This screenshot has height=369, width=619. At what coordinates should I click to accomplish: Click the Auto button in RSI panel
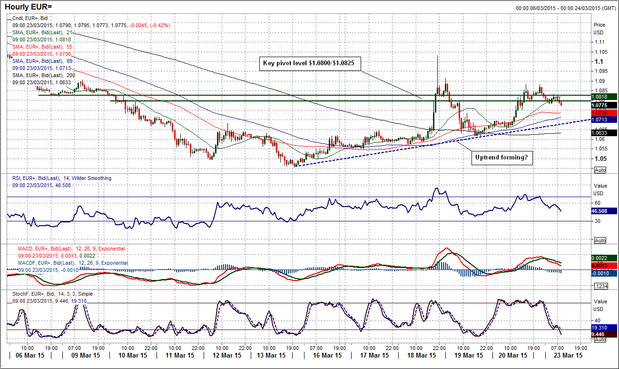600,240
